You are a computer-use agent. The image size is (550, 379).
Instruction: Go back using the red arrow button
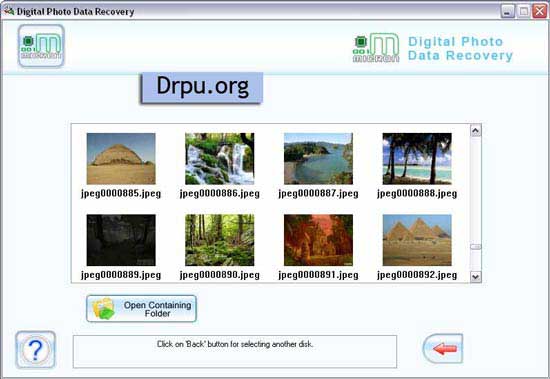(443, 348)
